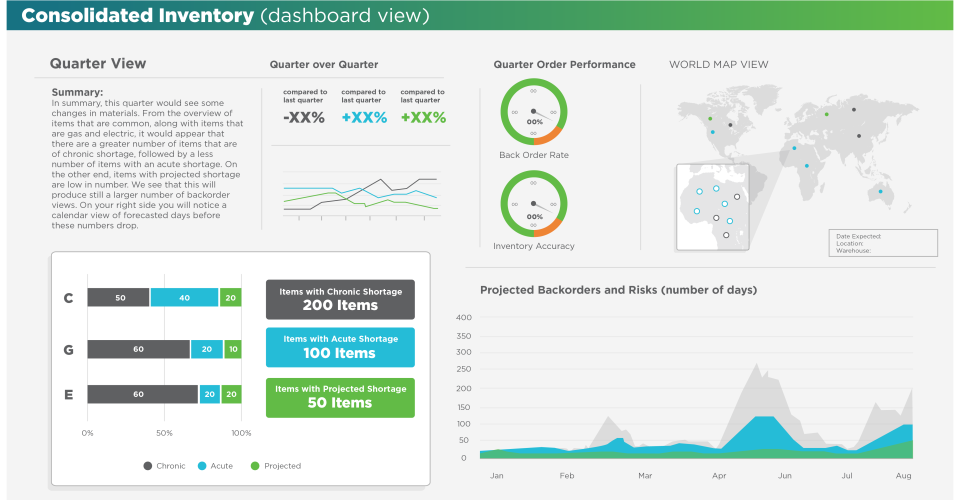The image size is (960, 500).
Task: Click the gray Chronic legend dot
Action: [x=148, y=466]
